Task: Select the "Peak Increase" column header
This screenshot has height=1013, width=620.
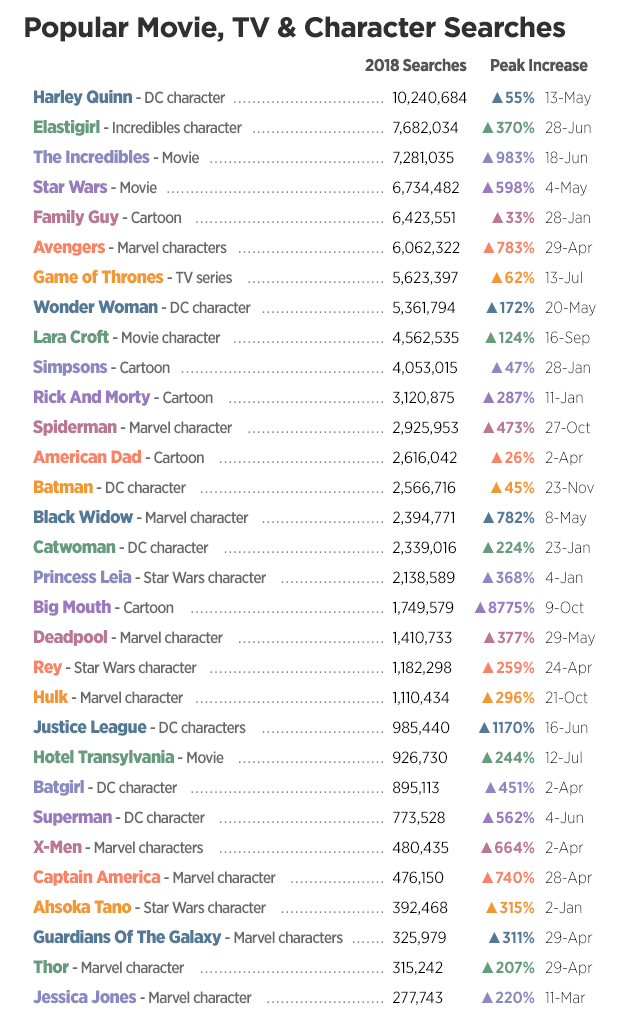Action: point(538,66)
